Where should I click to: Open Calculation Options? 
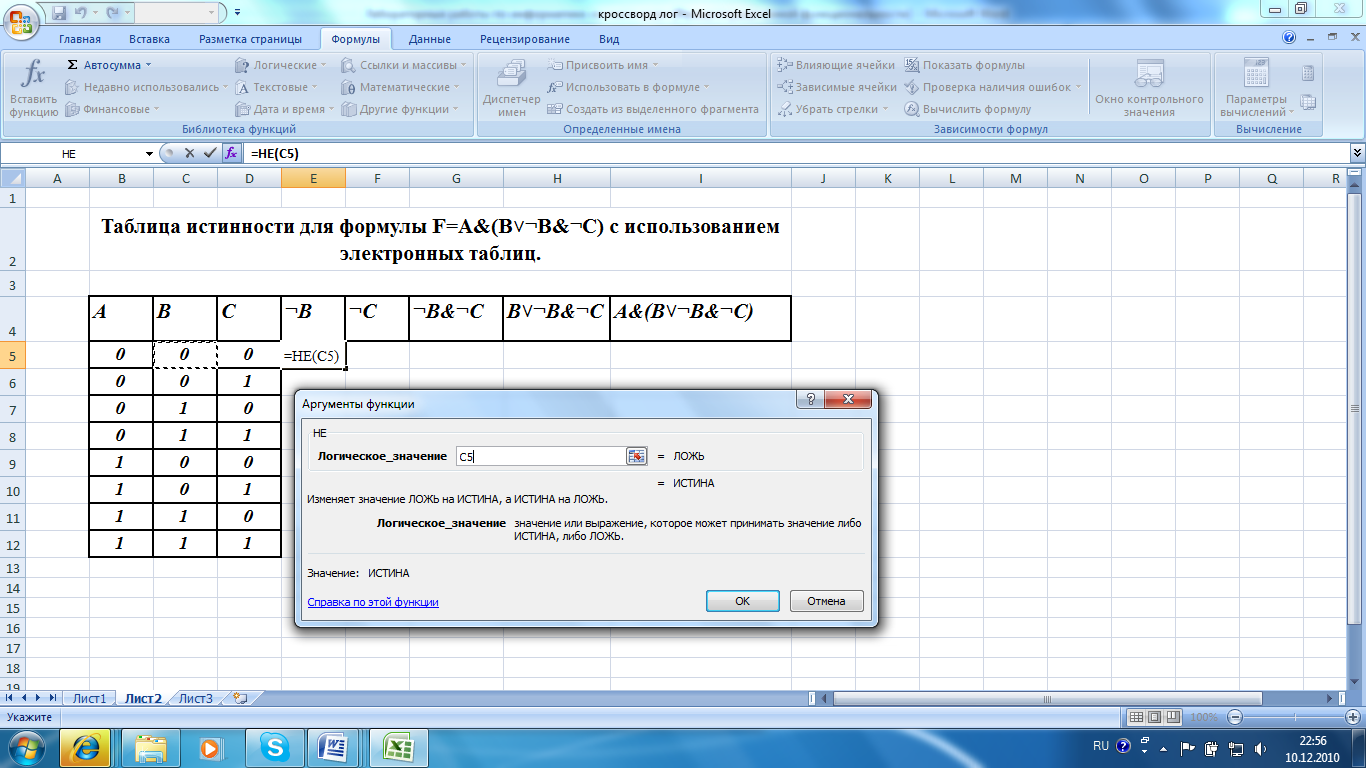coord(1256,88)
